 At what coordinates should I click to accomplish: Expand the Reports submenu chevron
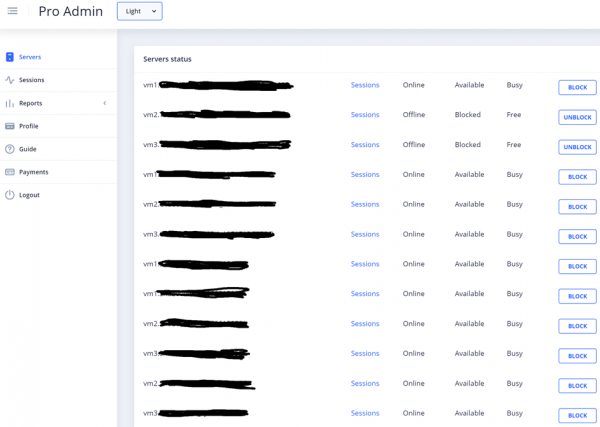point(105,103)
